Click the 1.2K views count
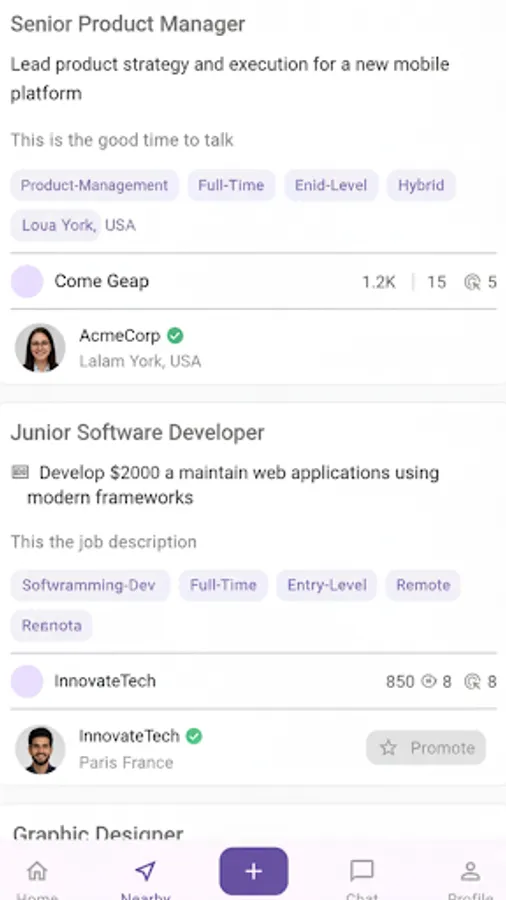Viewport: 506px width, 900px height. (379, 282)
